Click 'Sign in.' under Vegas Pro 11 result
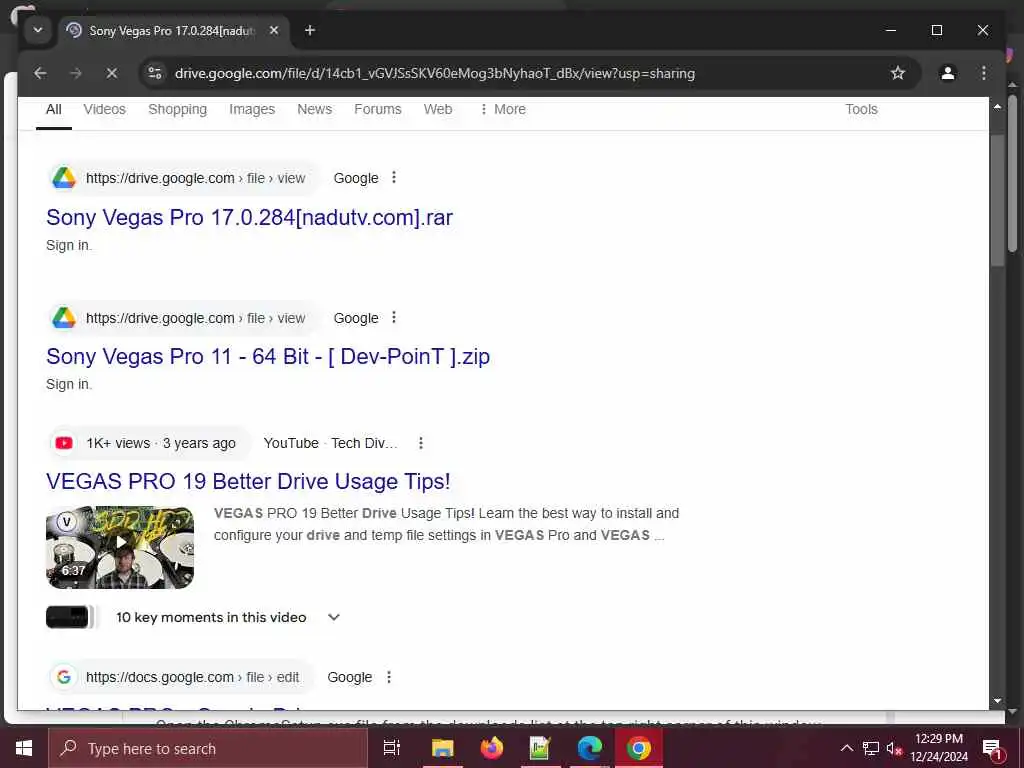Image resolution: width=1024 pixels, height=768 pixels. click(x=69, y=385)
